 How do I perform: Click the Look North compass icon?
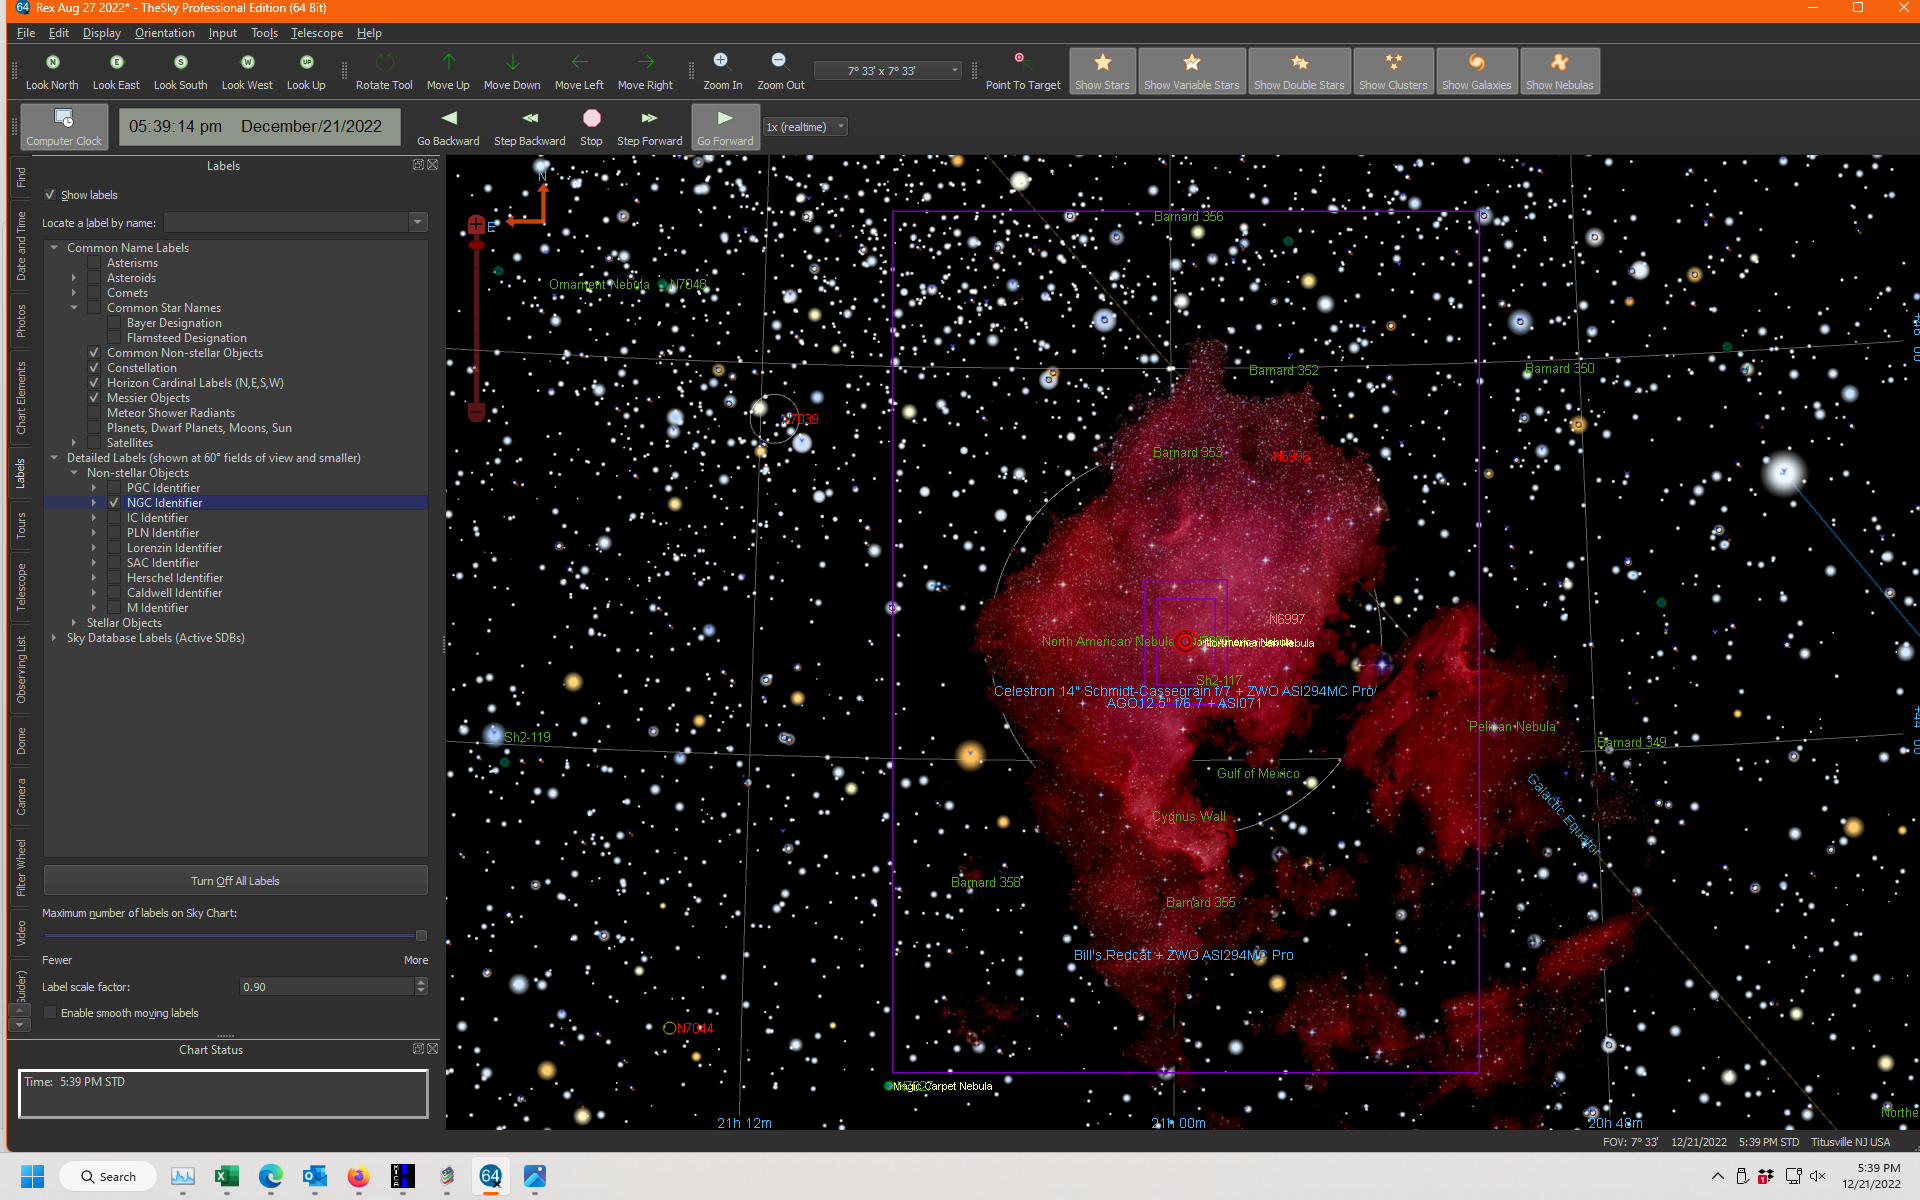(x=52, y=63)
